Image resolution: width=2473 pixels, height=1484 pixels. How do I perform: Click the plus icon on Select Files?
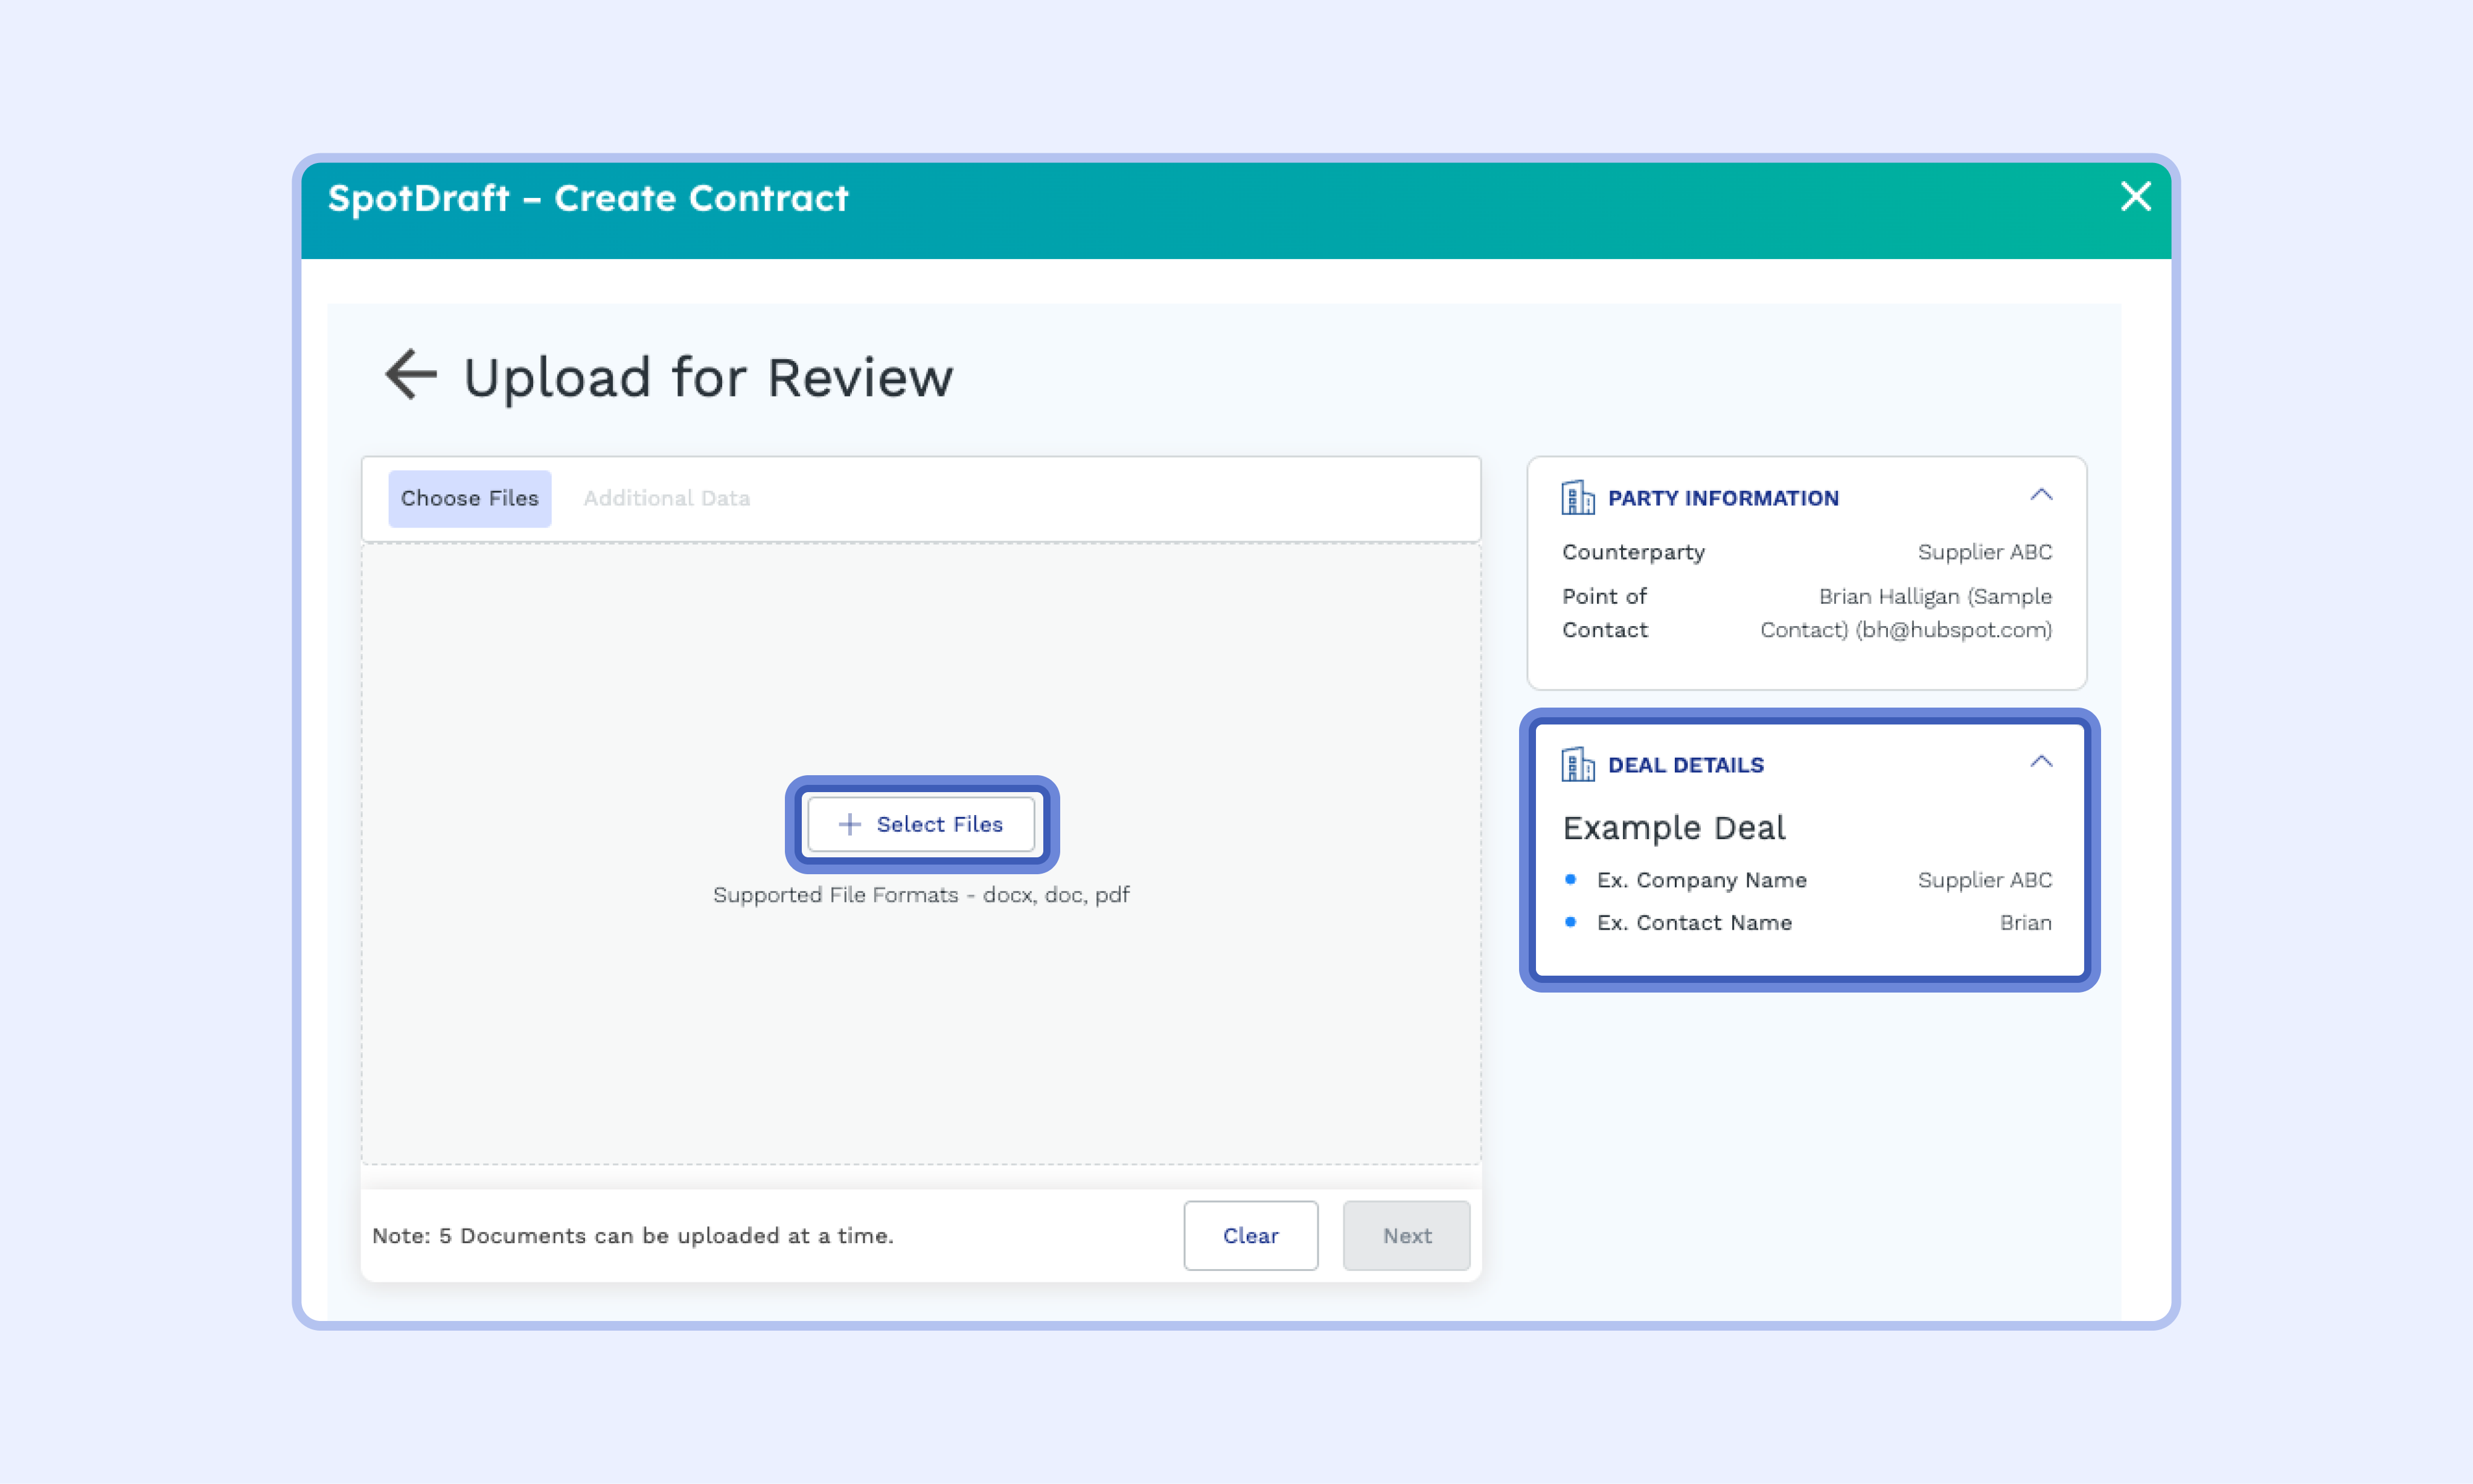849,824
